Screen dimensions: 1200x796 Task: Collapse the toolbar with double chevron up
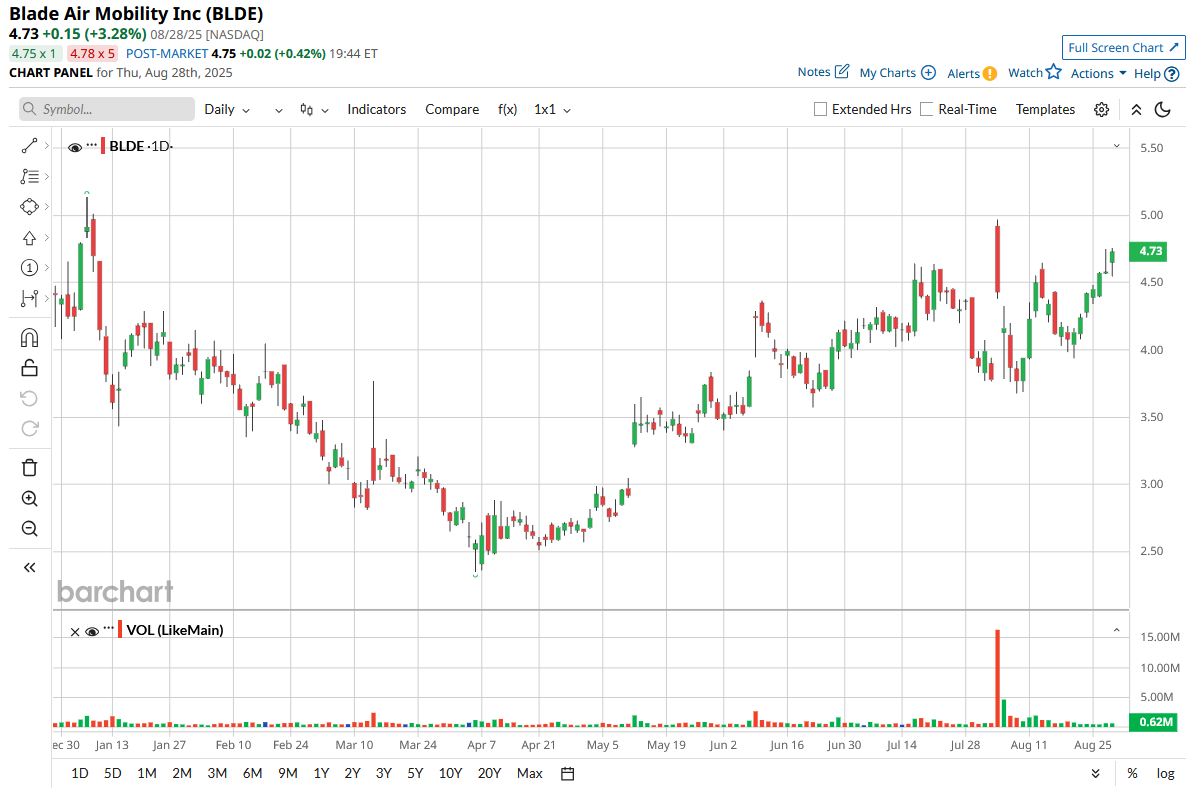click(x=1136, y=110)
